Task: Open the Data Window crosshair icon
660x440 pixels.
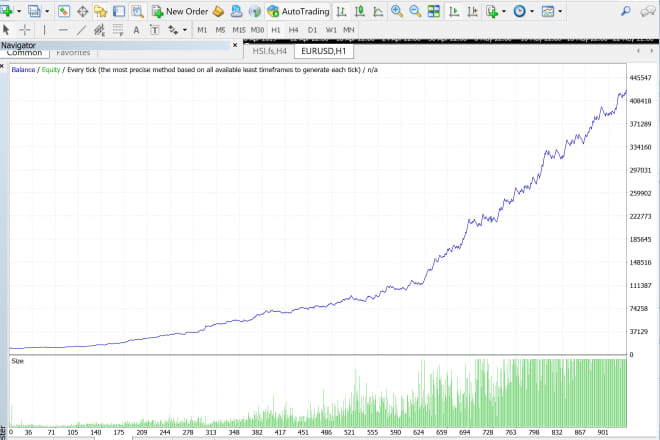Action: [x=82, y=11]
